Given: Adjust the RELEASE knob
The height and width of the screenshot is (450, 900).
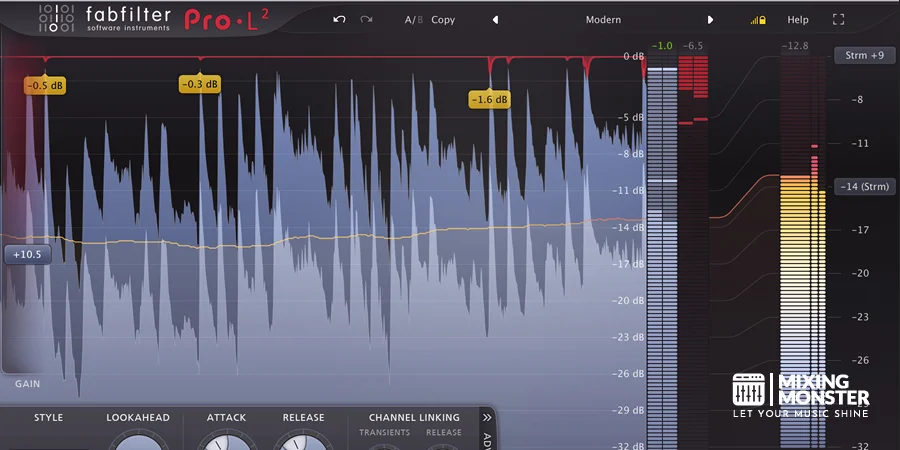Looking at the screenshot, I should [303, 440].
